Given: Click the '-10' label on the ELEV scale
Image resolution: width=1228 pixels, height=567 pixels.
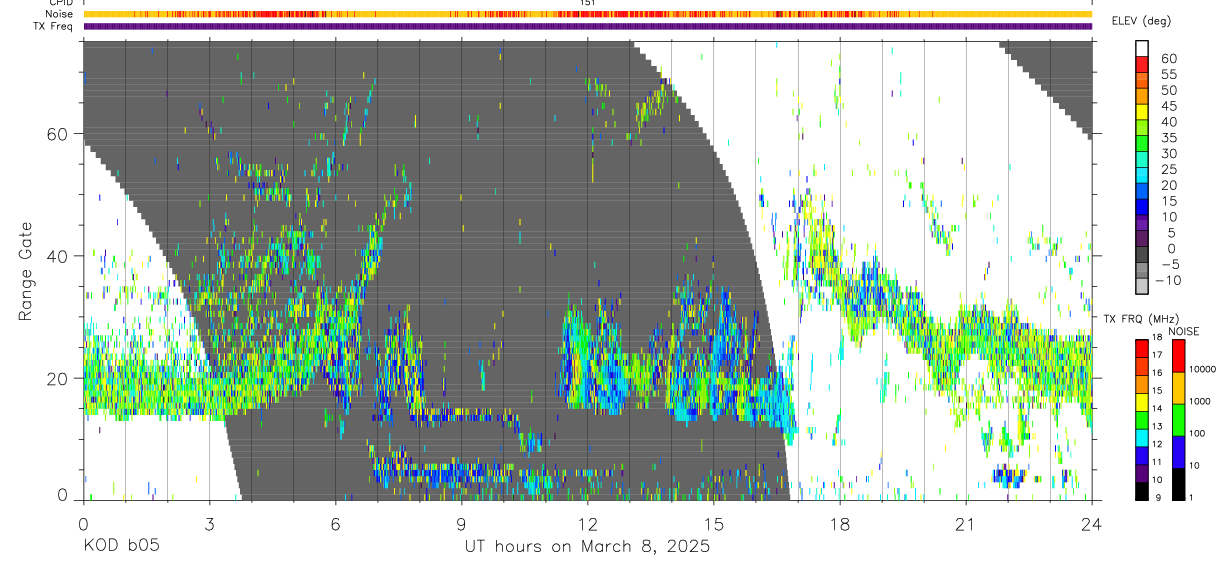Looking at the screenshot, I should tap(1168, 280).
